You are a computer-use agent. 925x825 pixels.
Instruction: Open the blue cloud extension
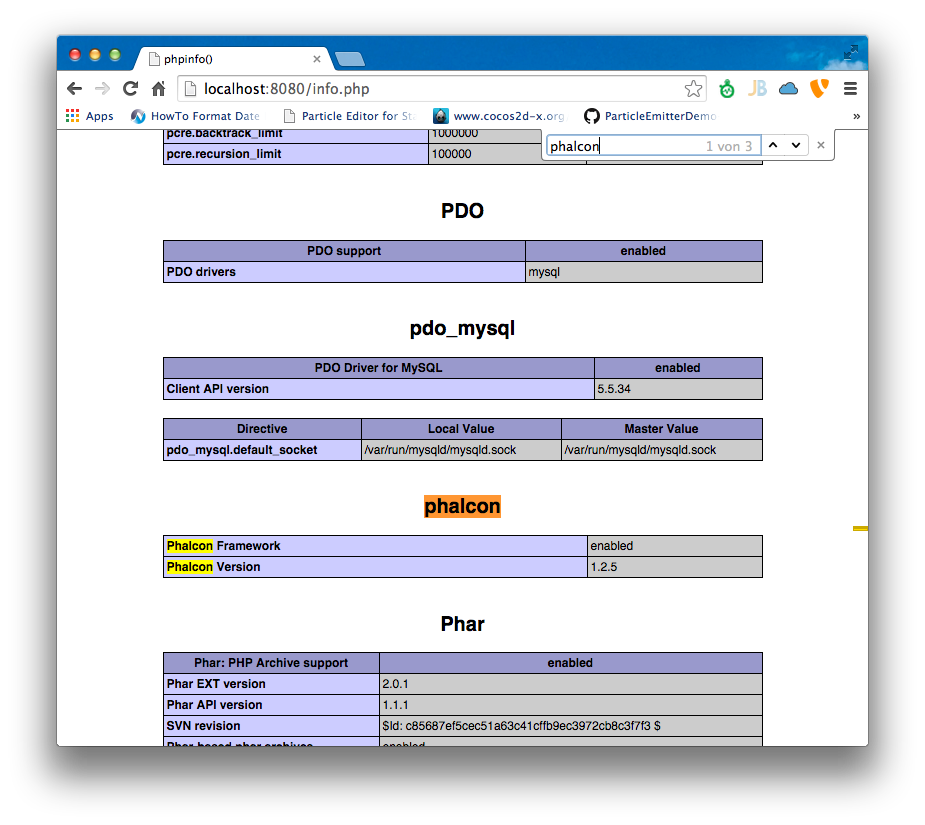tap(788, 89)
